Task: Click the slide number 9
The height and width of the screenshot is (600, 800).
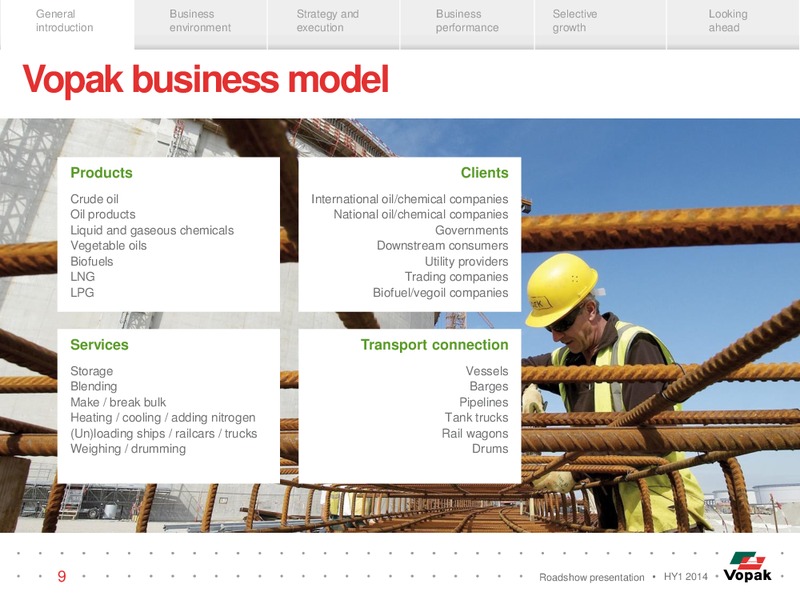Action: [62, 577]
